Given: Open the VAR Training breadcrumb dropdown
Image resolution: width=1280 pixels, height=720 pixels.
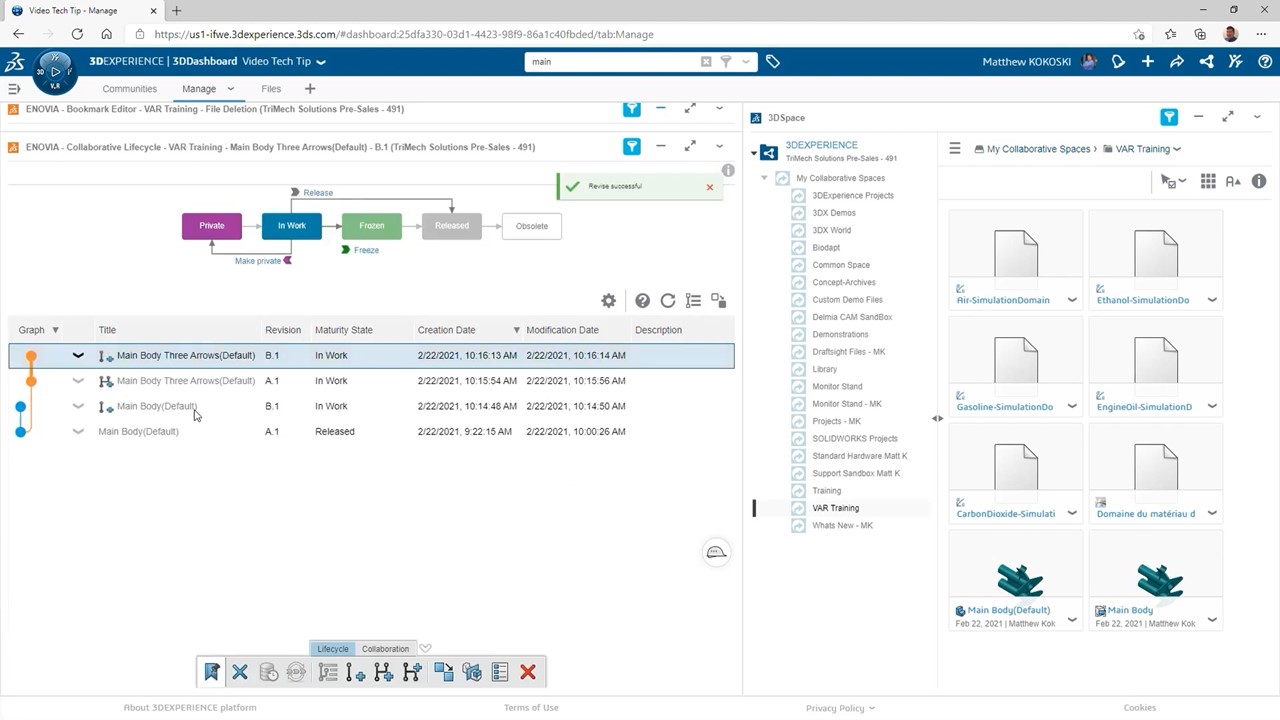Looking at the screenshot, I should coord(1177,149).
